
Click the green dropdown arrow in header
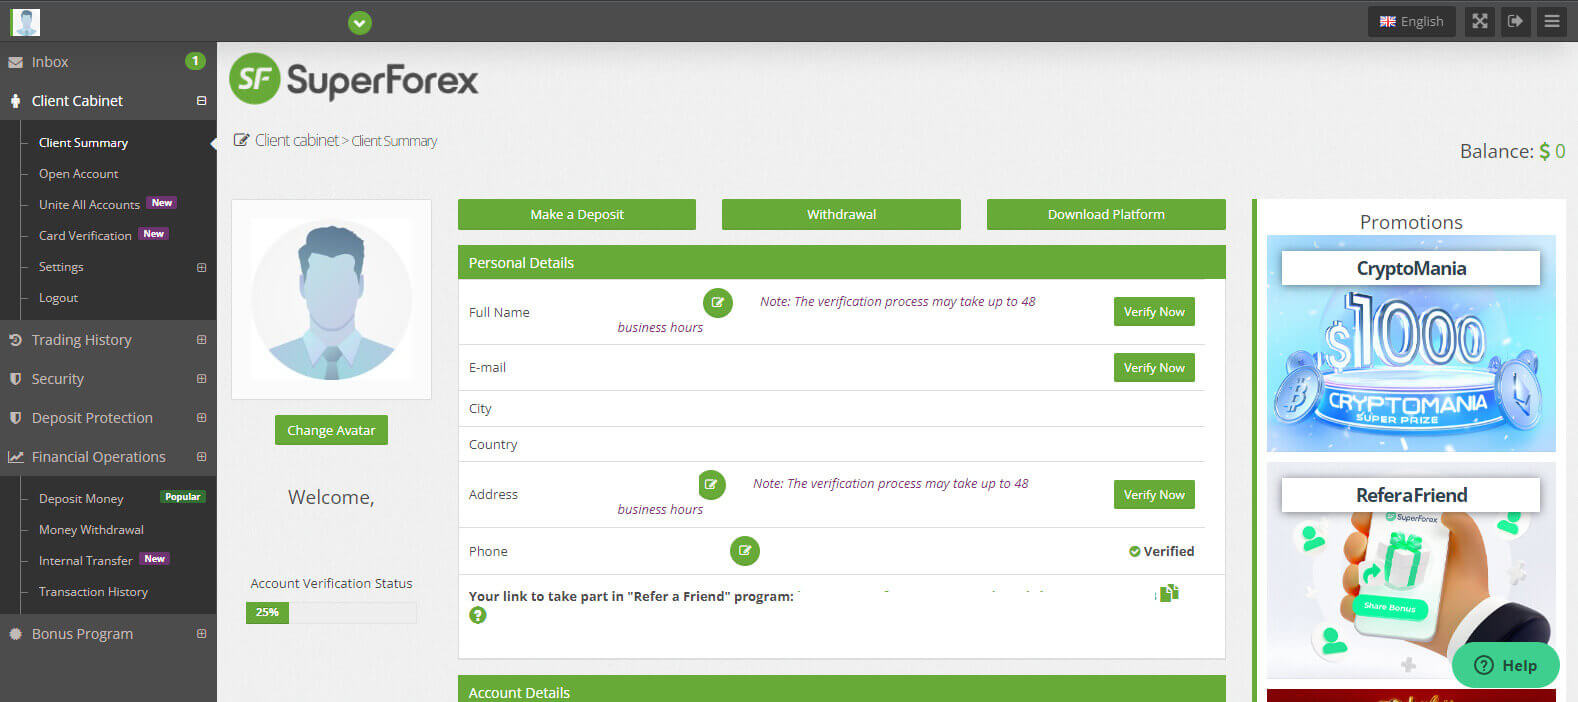pos(360,22)
